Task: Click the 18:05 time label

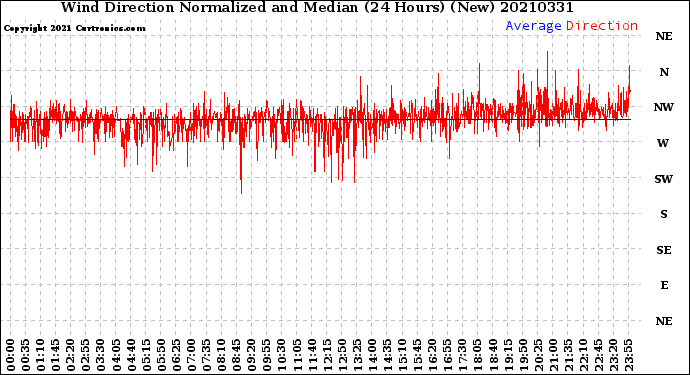Action: [x=478, y=355]
